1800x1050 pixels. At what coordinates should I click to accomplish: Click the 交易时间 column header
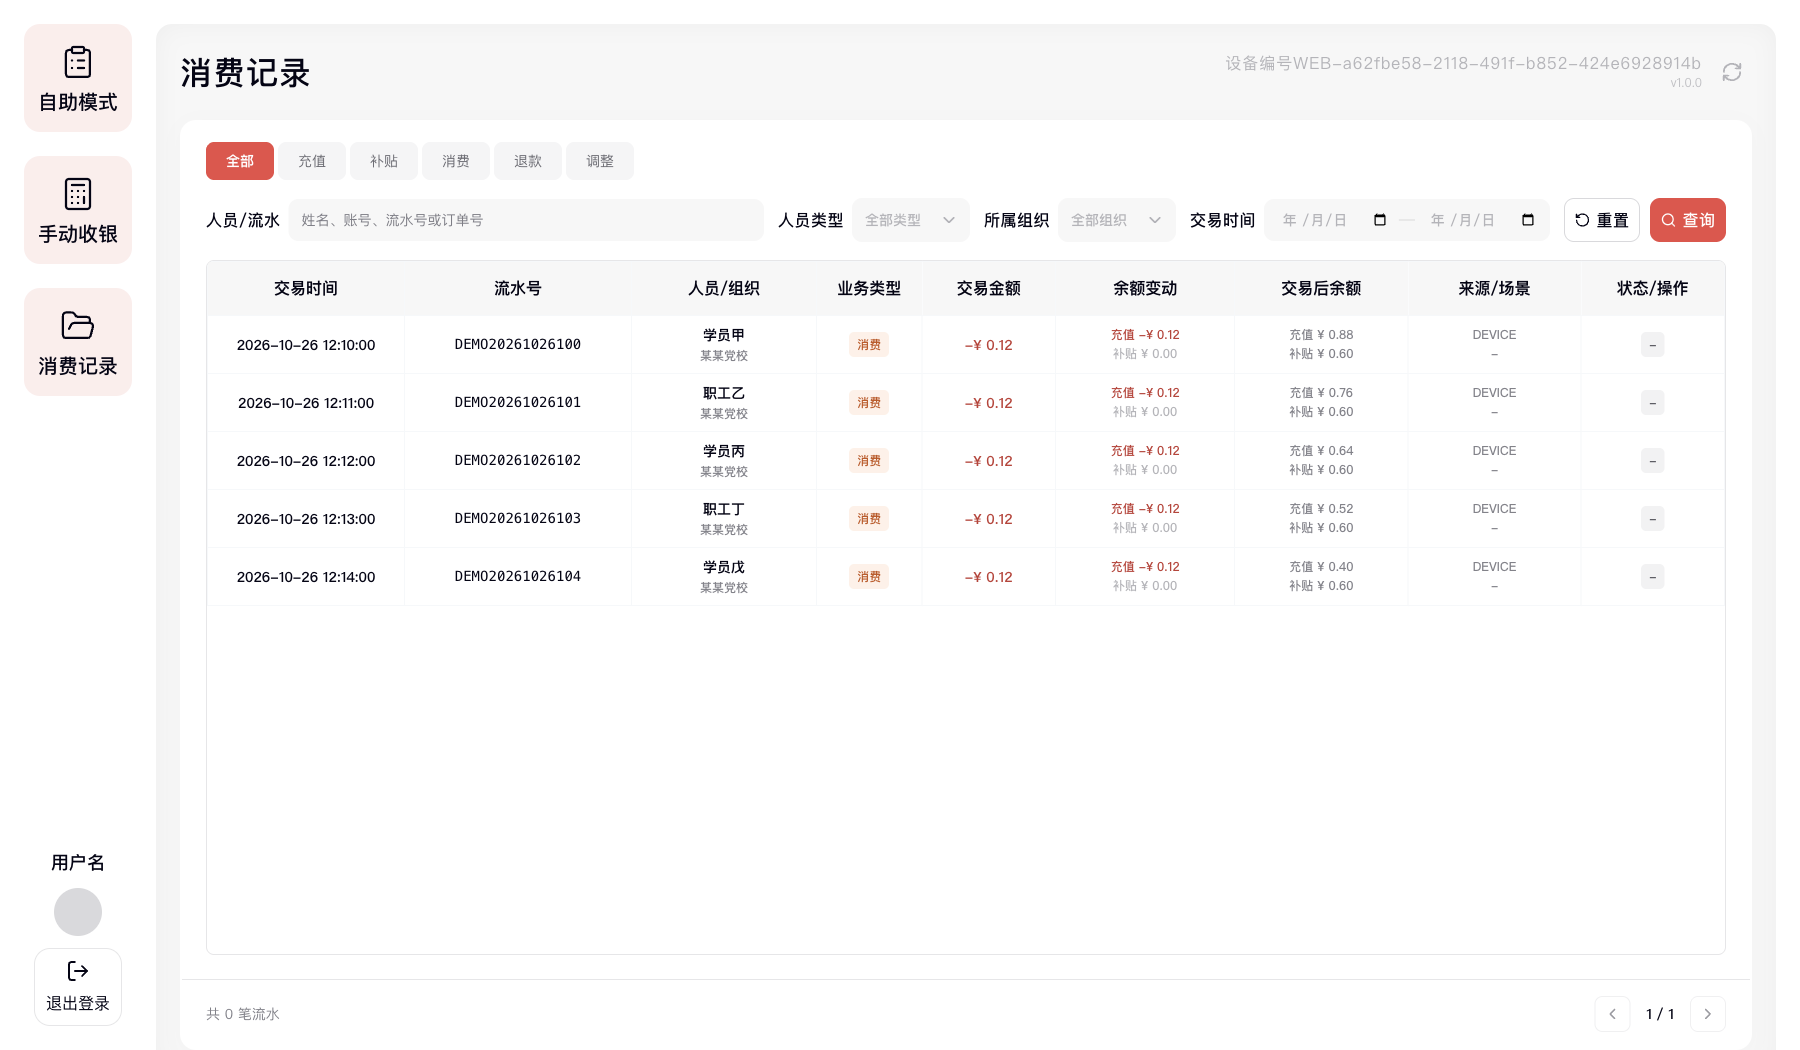coord(306,288)
